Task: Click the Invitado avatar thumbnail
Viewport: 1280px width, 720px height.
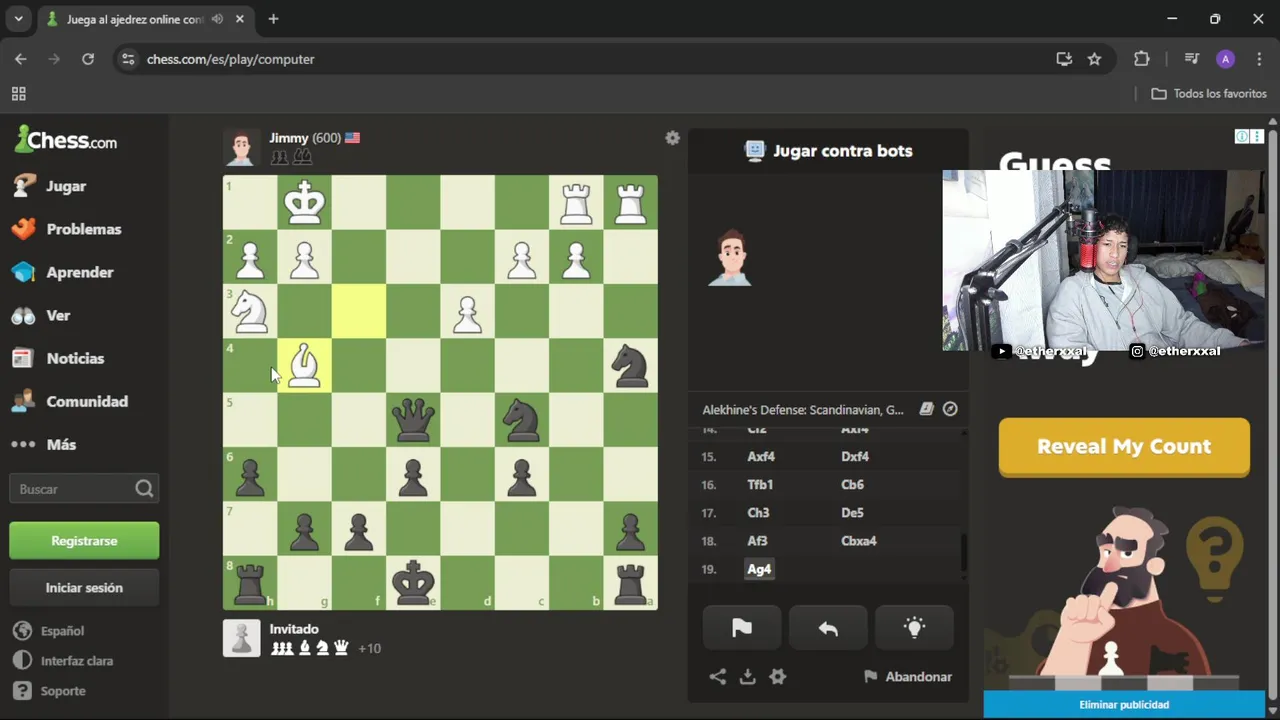Action: coord(241,638)
